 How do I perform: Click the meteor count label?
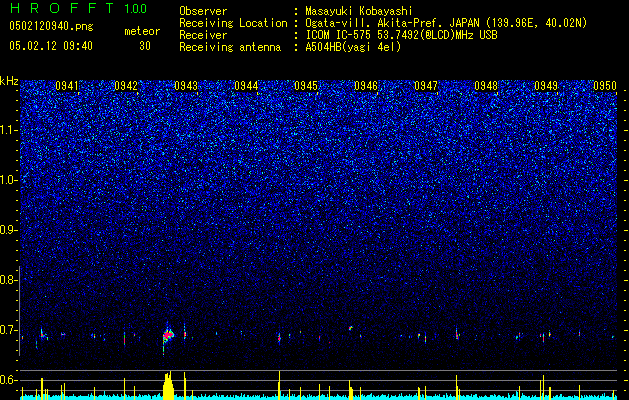tap(142, 31)
